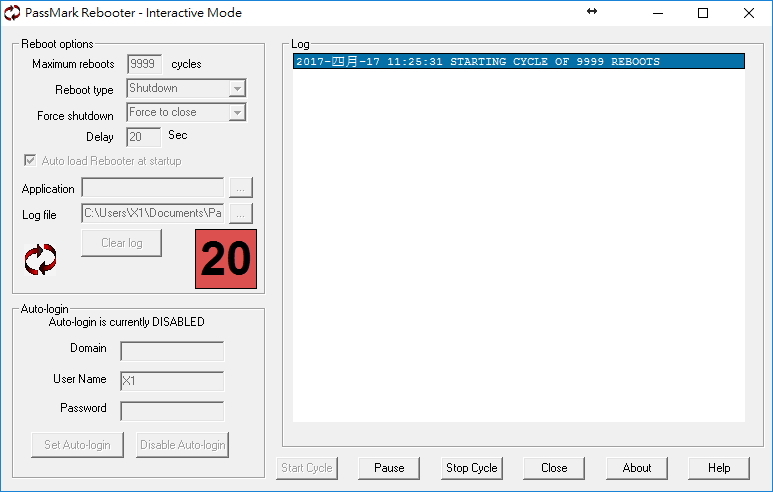Click the Maximum reboots input field

pyautogui.click(x=144, y=64)
